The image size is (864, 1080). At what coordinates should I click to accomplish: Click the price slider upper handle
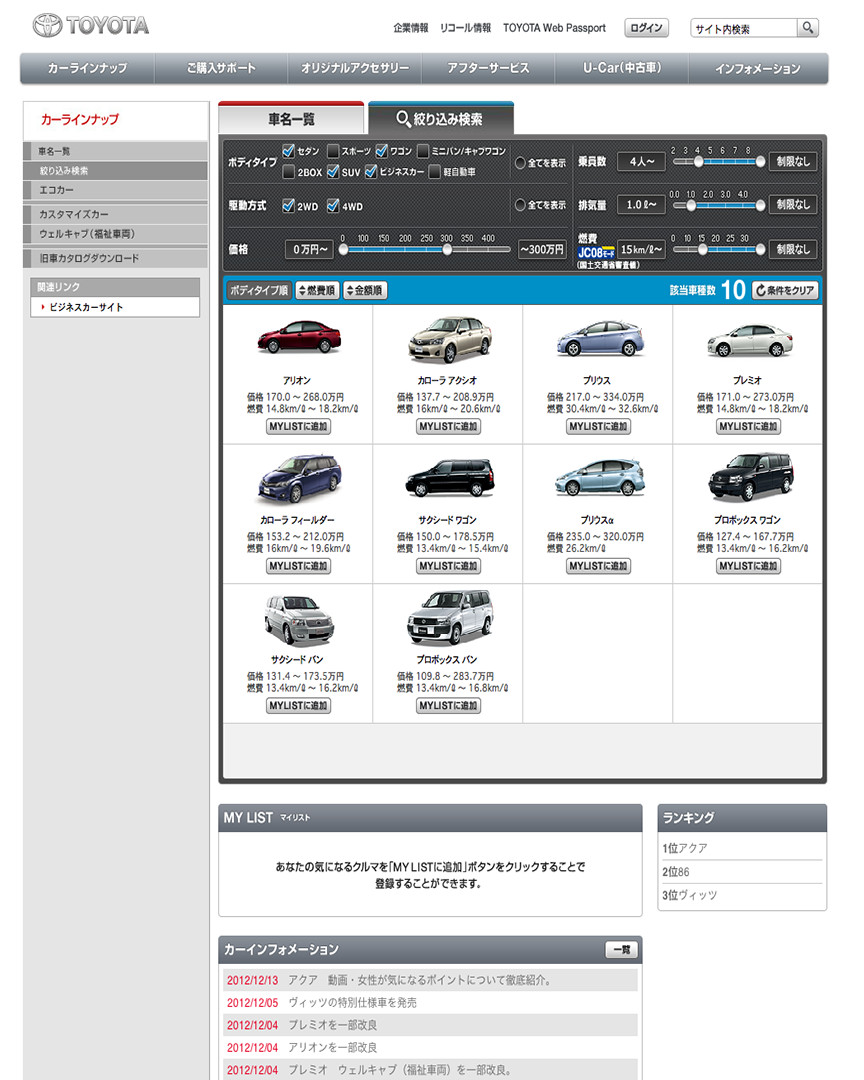tap(447, 249)
